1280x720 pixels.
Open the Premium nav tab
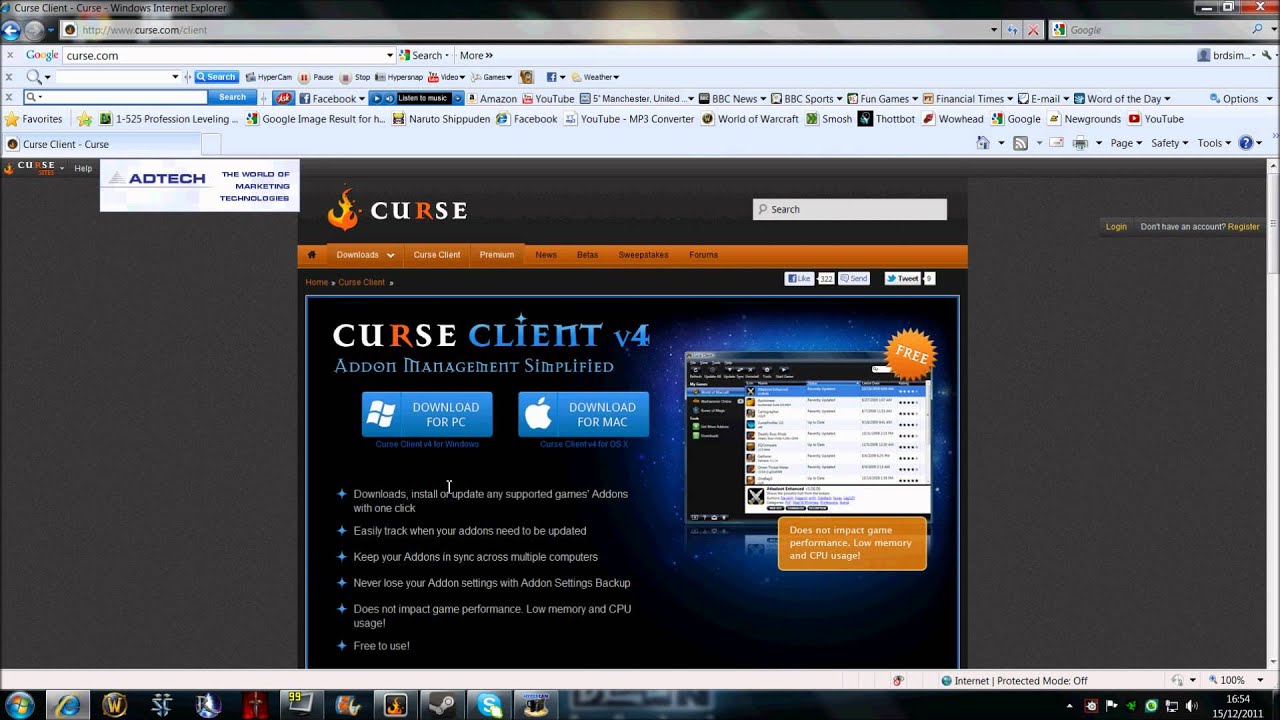click(497, 255)
